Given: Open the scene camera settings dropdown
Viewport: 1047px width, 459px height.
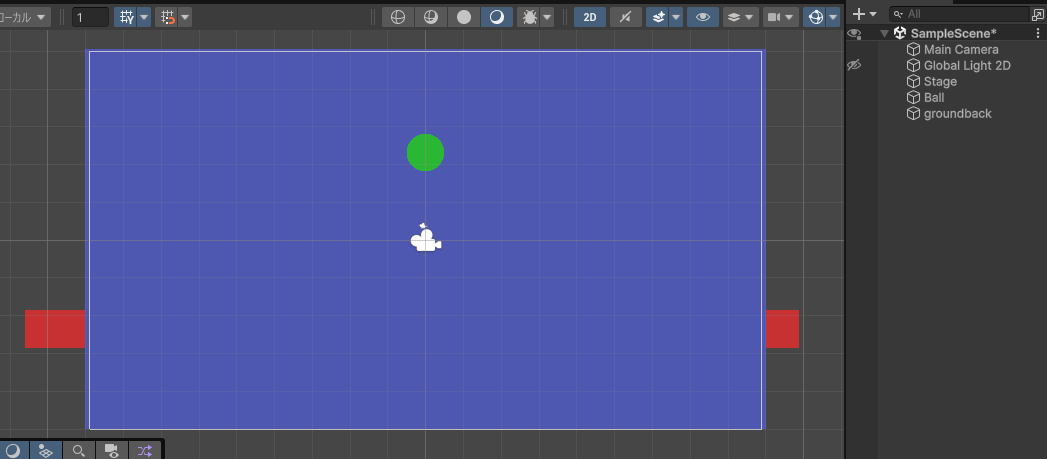Looking at the screenshot, I should [x=781, y=17].
